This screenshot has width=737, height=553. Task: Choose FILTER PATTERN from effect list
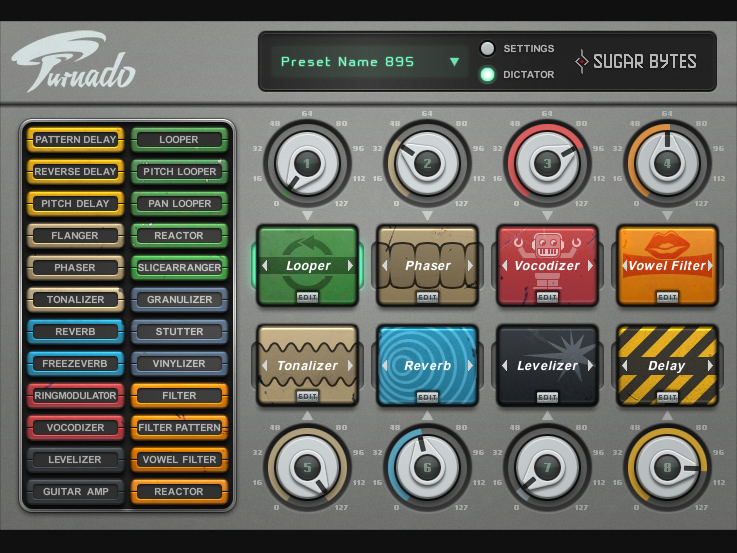click(x=179, y=427)
